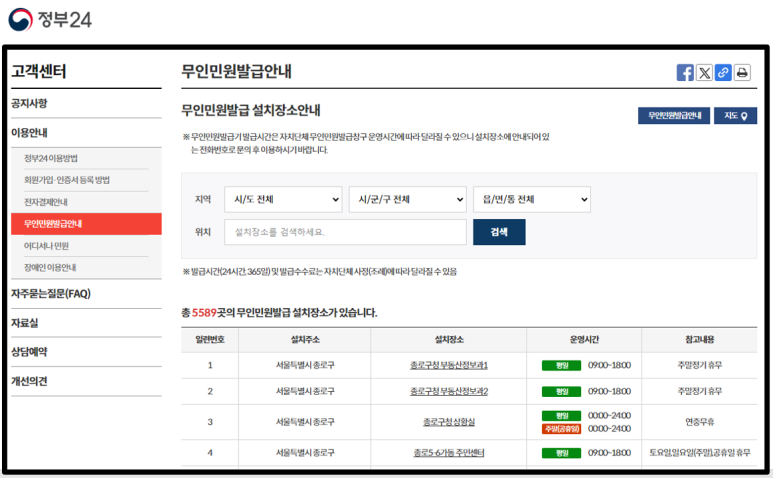Open 전자결제안내 submenu item
773x478 pixels.
tap(46, 202)
